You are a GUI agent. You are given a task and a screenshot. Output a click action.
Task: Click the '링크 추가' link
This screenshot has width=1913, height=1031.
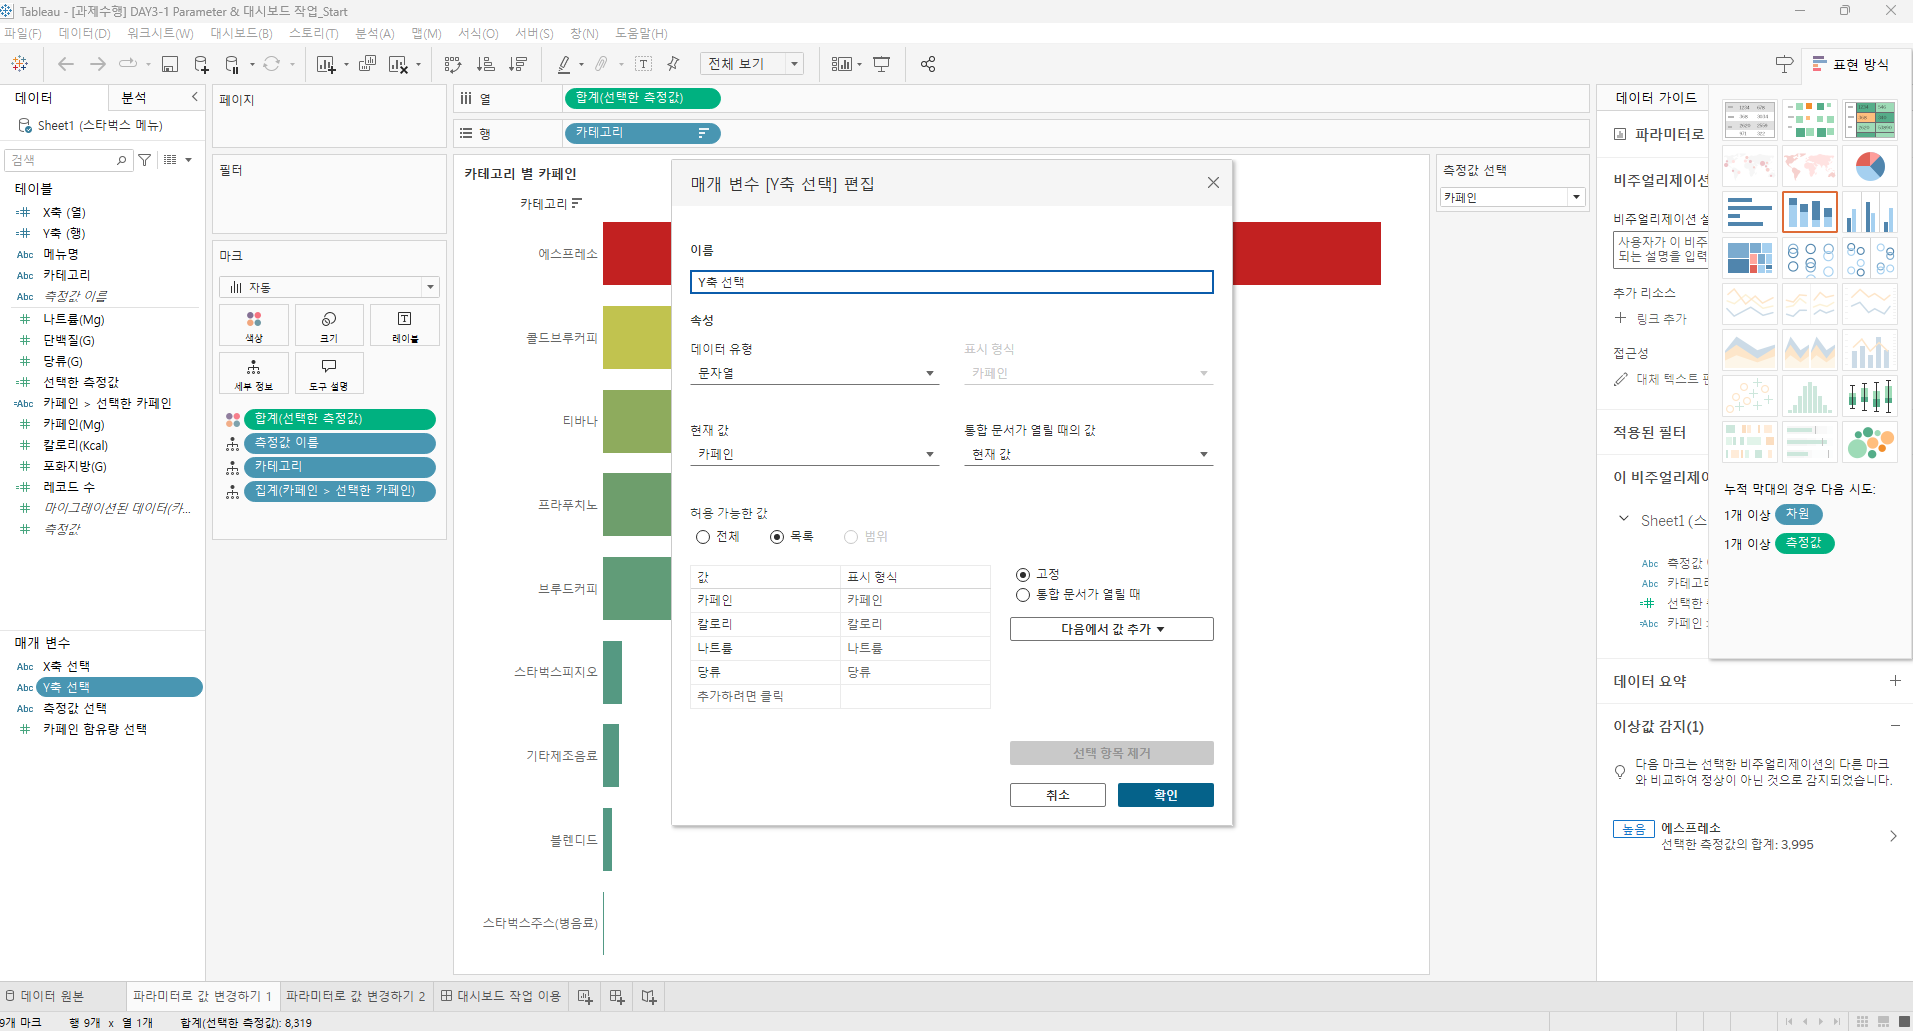pos(1661,319)
